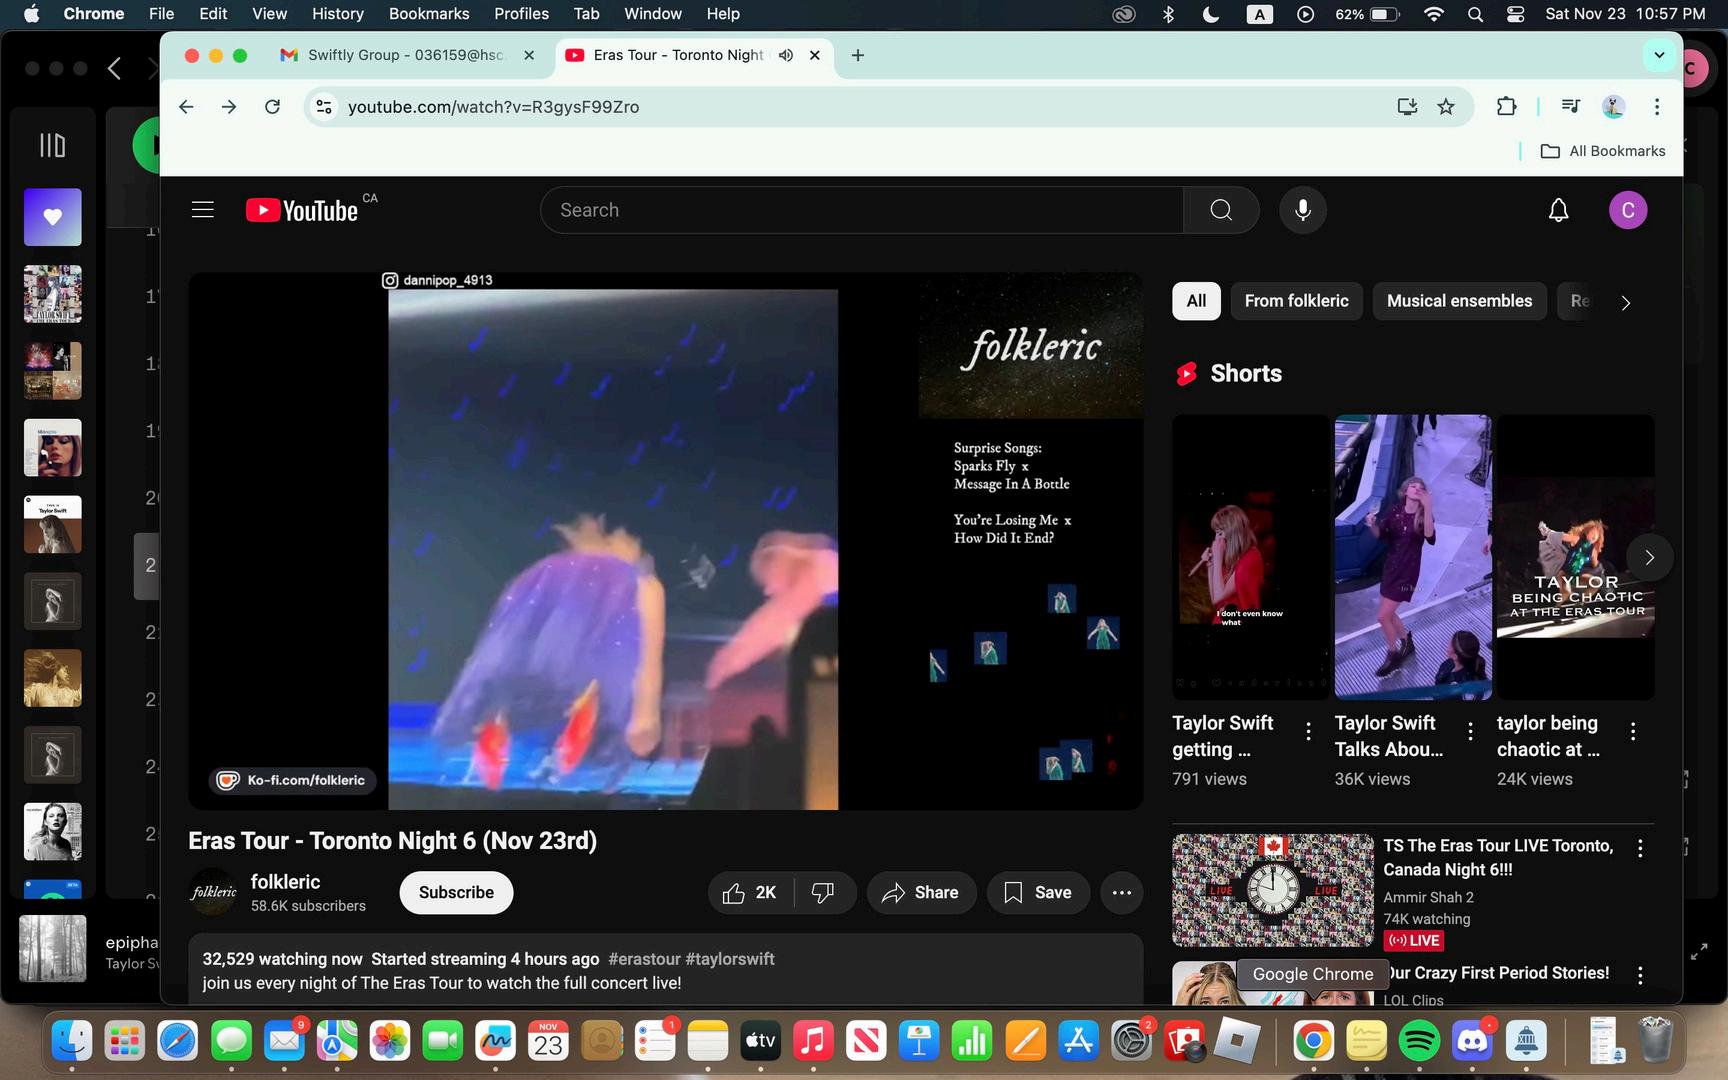
Task: Click the Chrome address bar URL
Action: 493,107
